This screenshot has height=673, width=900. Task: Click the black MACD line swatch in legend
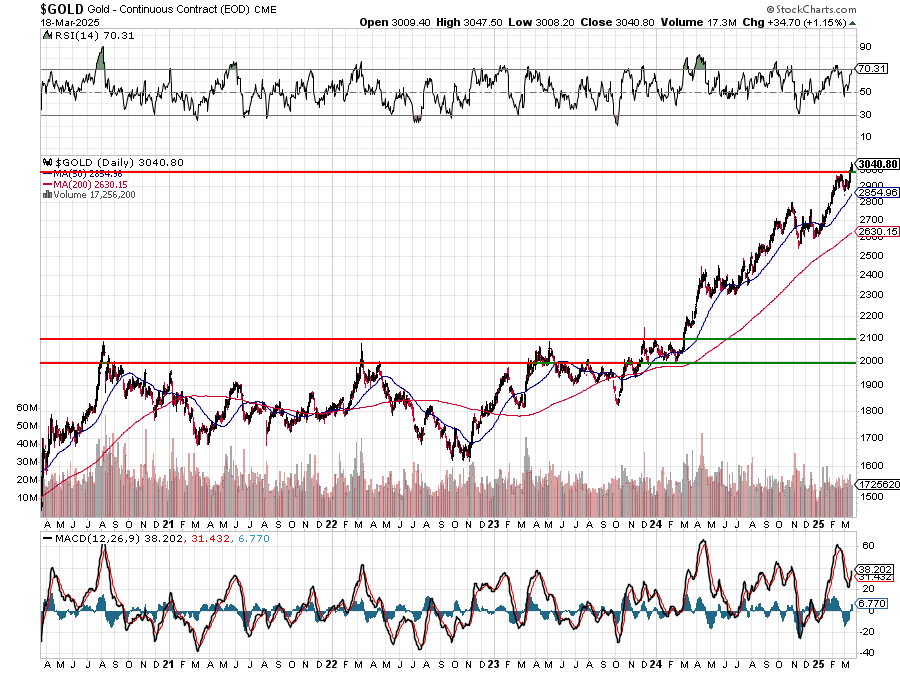tap(48, 539)
